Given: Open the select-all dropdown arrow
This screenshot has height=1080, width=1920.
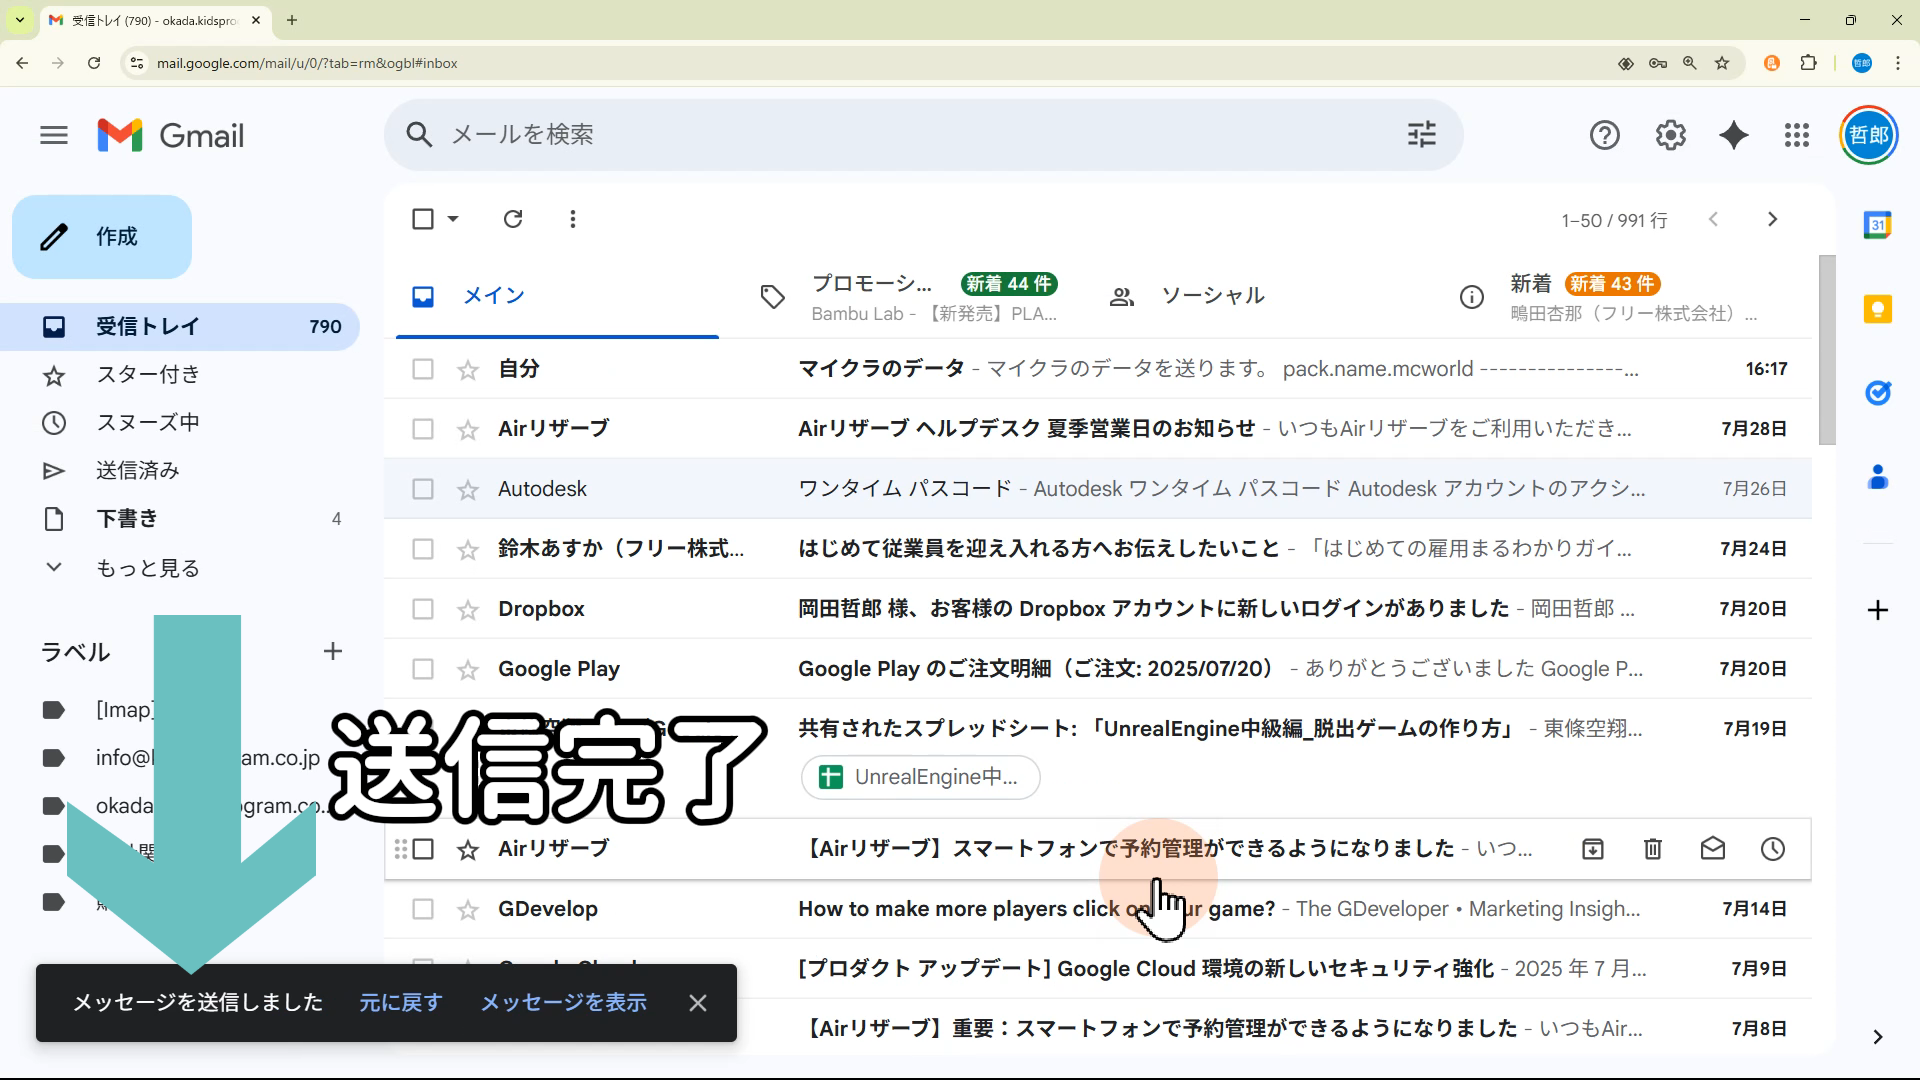Looking at the screenshot, I should [x=453, y=219].
